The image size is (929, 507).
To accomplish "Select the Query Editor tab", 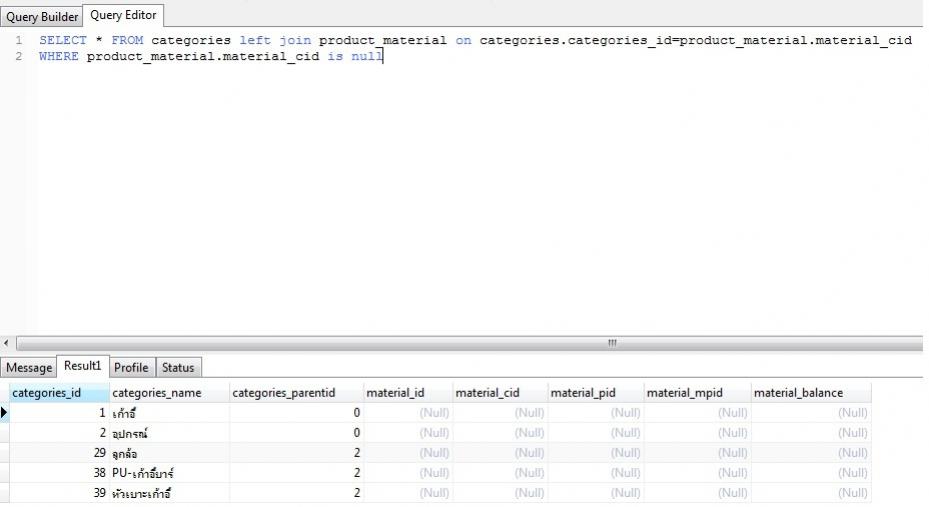I will tap(123, 15).
